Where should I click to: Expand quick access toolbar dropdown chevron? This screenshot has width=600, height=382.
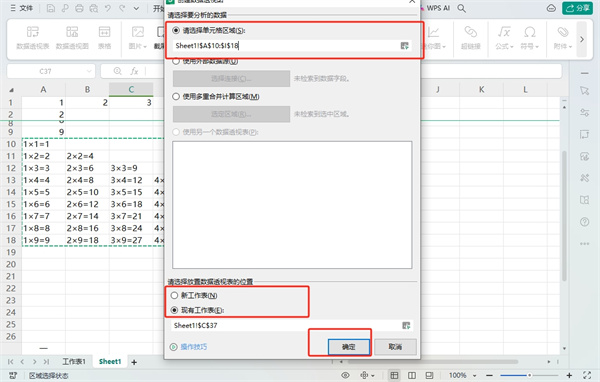click(x=136, y=8)
